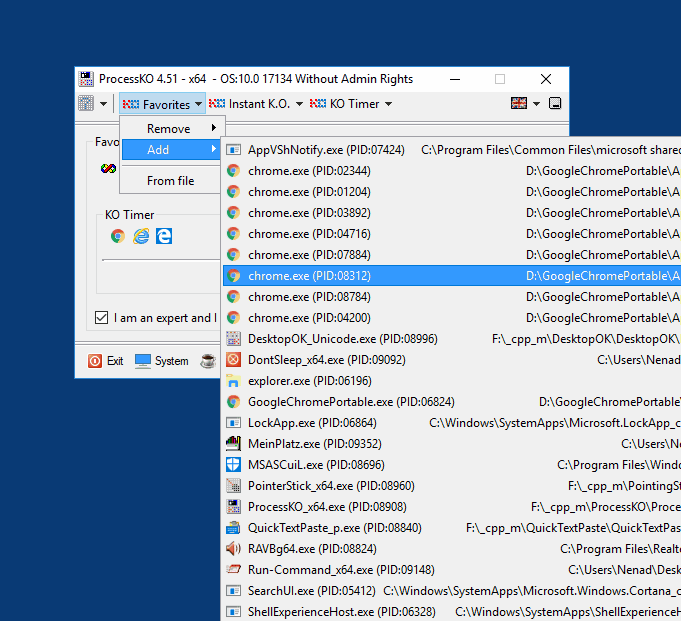The image size is (681, 621).
Task: Click the Internet Explorer icon in KO Timer
Action: pyautogui.click(x=141, y=236)
